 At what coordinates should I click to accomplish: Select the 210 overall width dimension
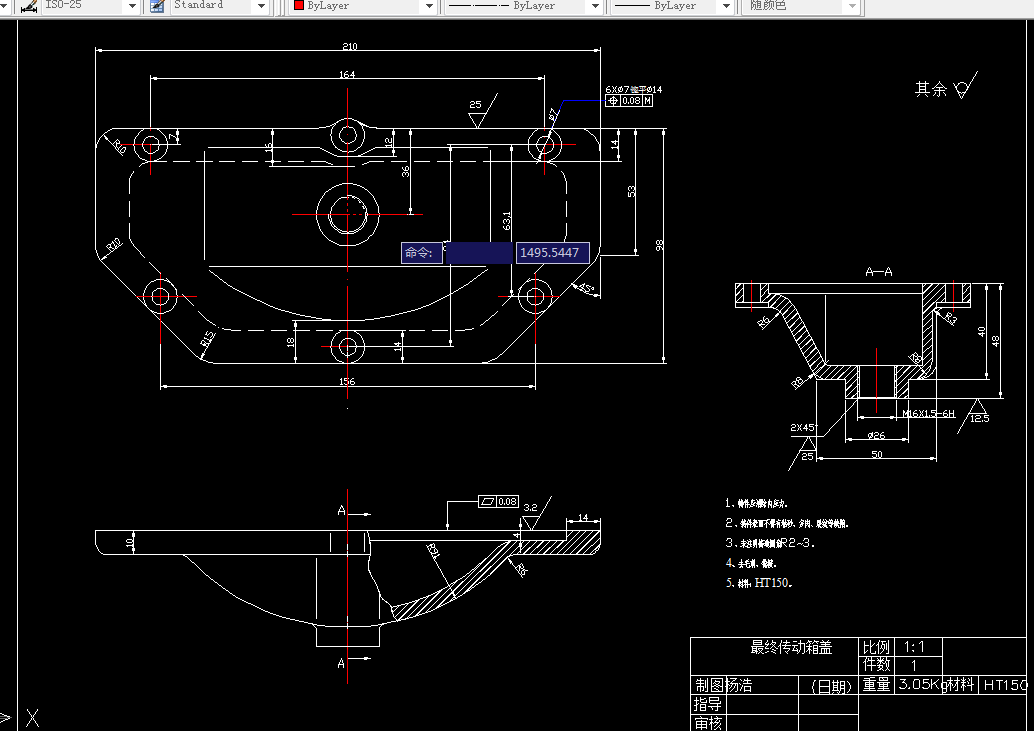tap(350, 46)
